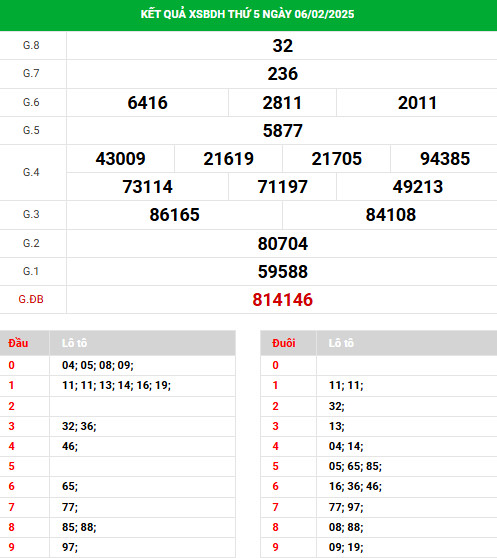This screenshot has width=497, height=558.
Task: Select G.3 number 84108
Action: (390, 215)
